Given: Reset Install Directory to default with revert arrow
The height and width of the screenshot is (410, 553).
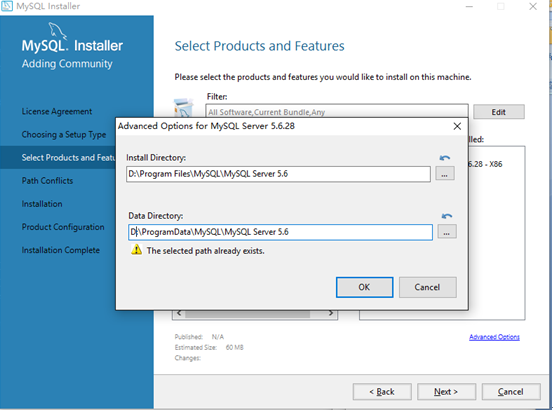Looking at the screenshot, I should pos(445,158).
